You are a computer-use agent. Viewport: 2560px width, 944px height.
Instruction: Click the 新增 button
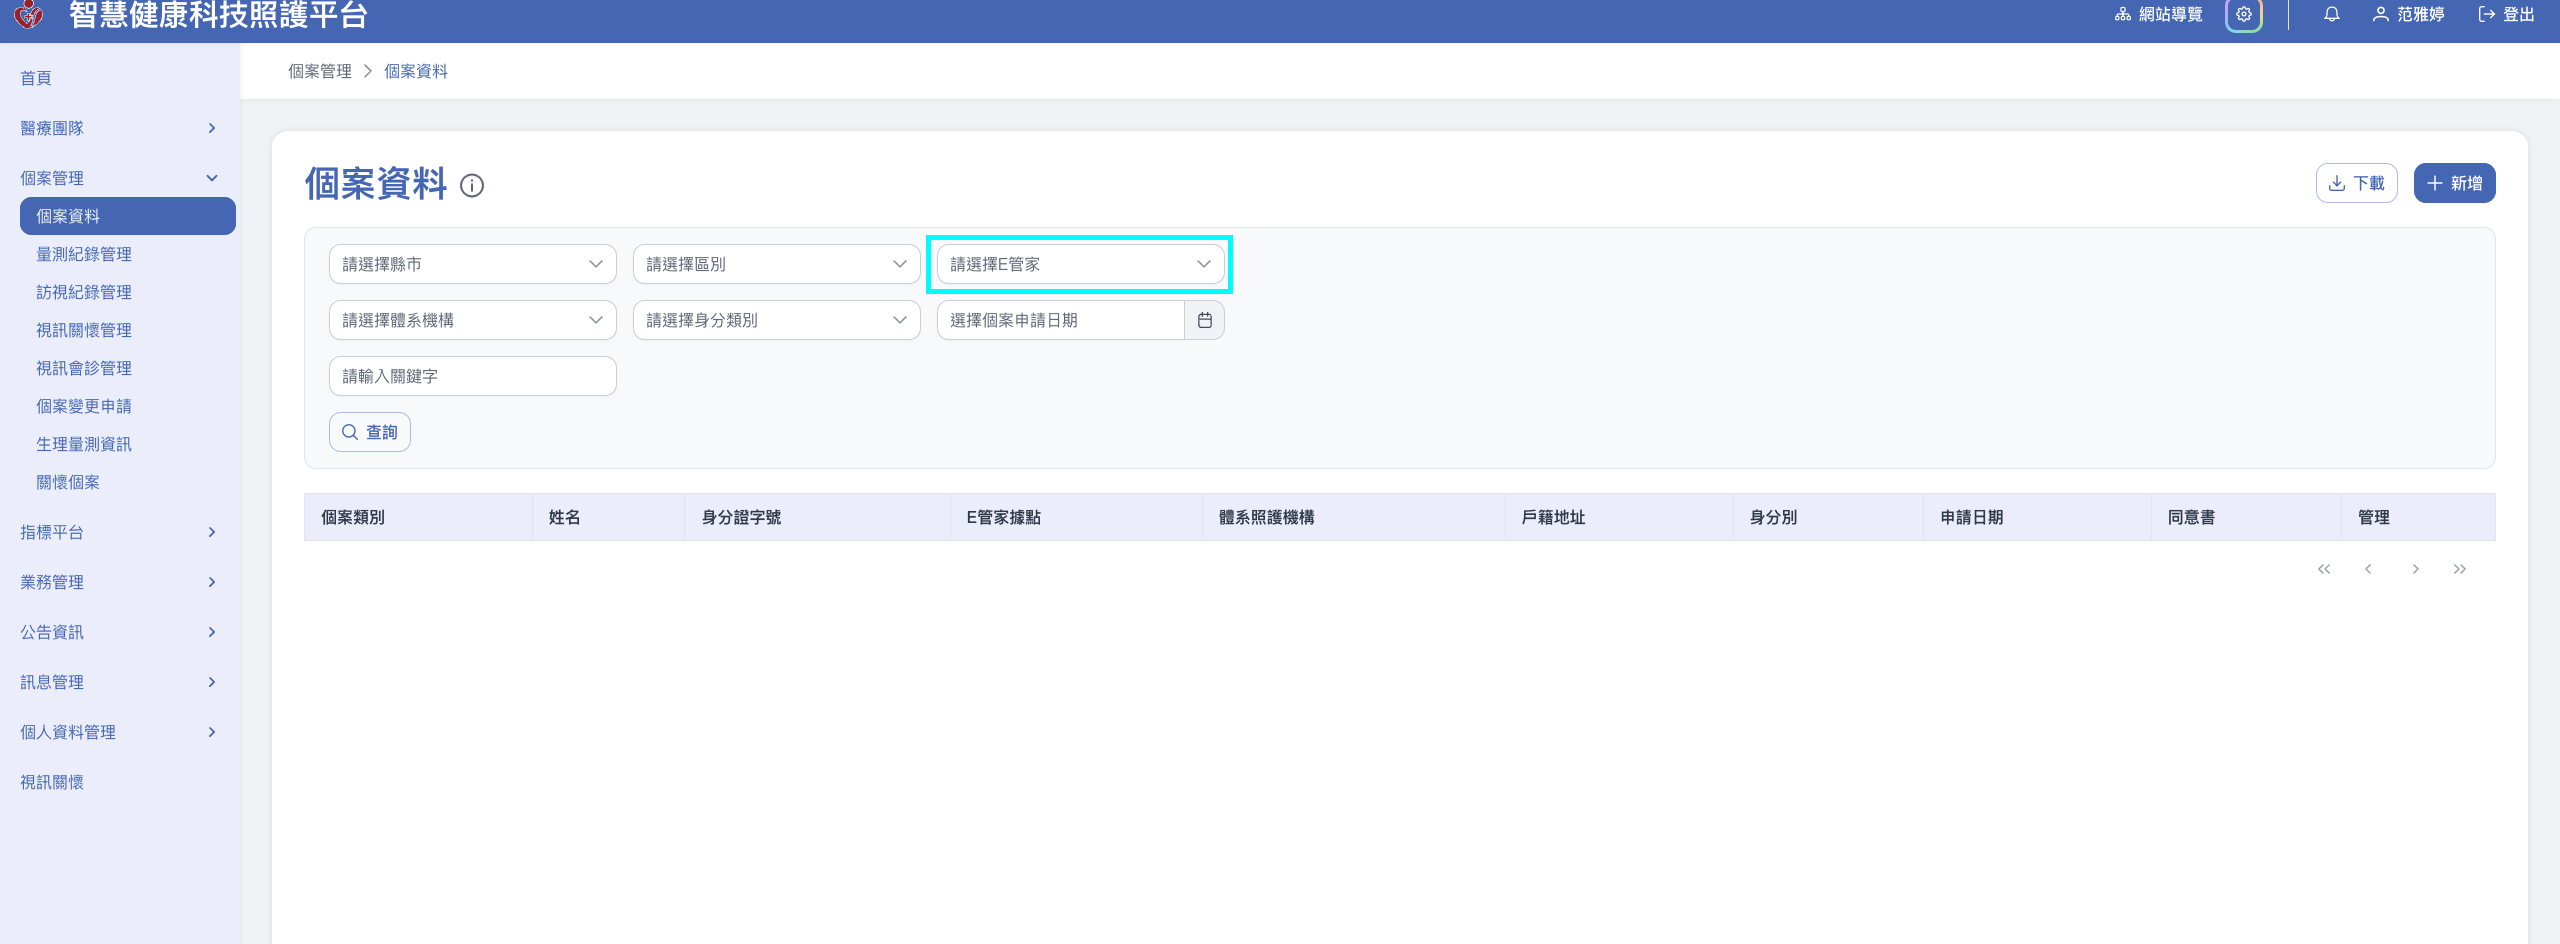click(2454, 183)
